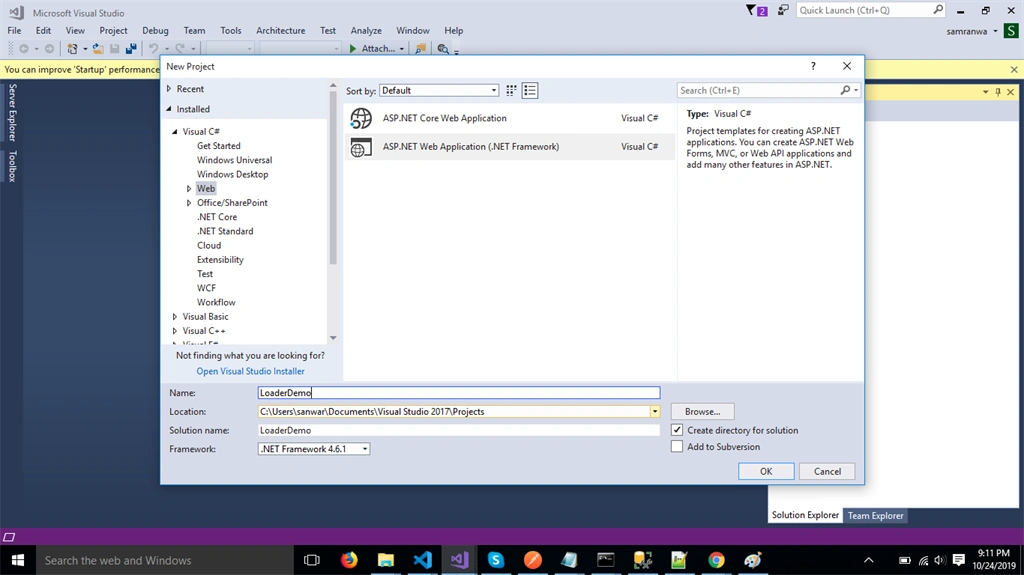
Task: Enable Add to Subversion checkbox
Action: pos(677,446)
